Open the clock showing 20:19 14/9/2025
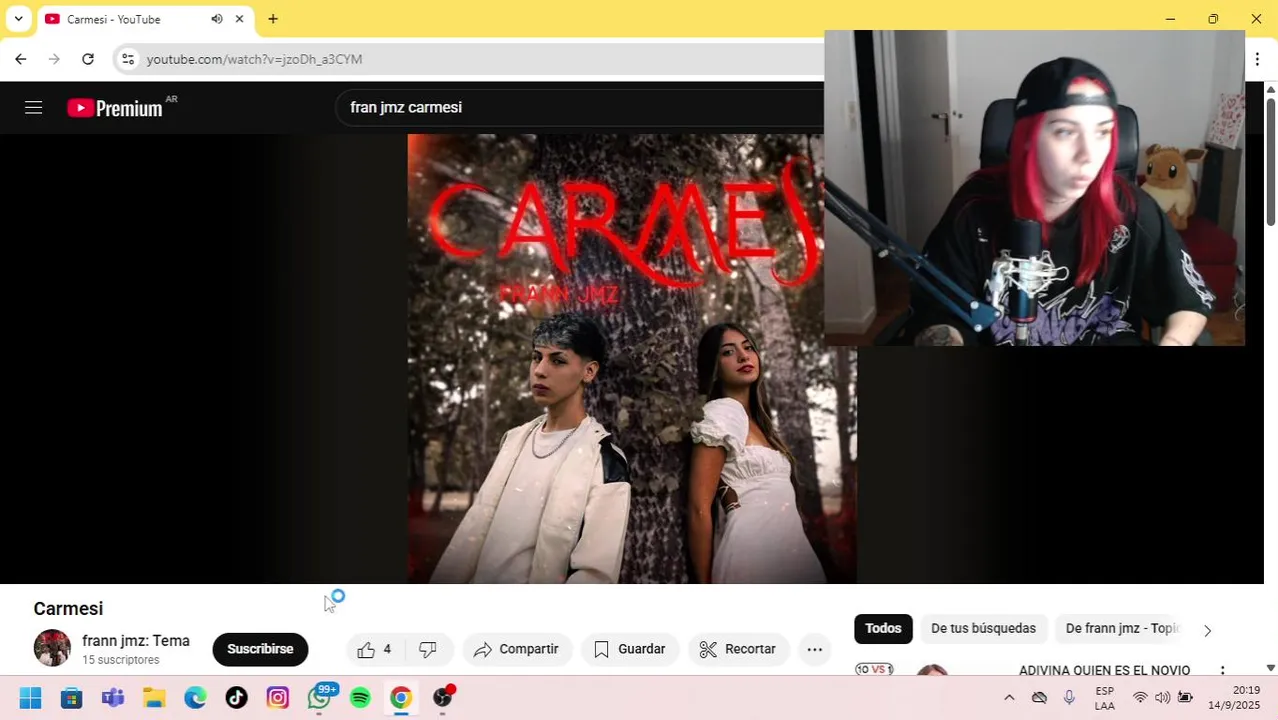 pyautogui.click(x=1234, y=698)
